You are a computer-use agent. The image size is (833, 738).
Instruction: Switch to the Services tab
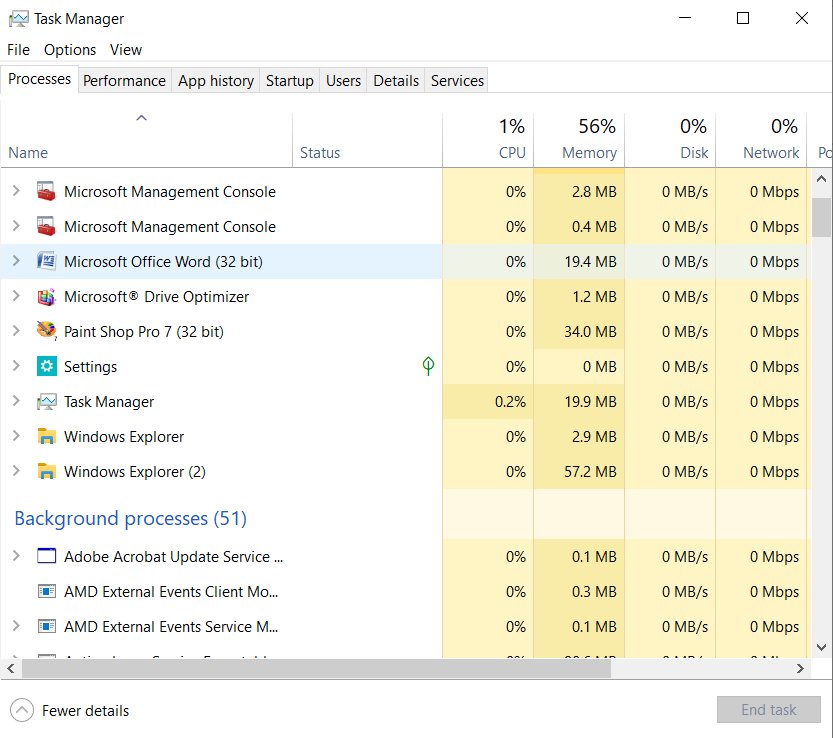[x=457, y=81]
